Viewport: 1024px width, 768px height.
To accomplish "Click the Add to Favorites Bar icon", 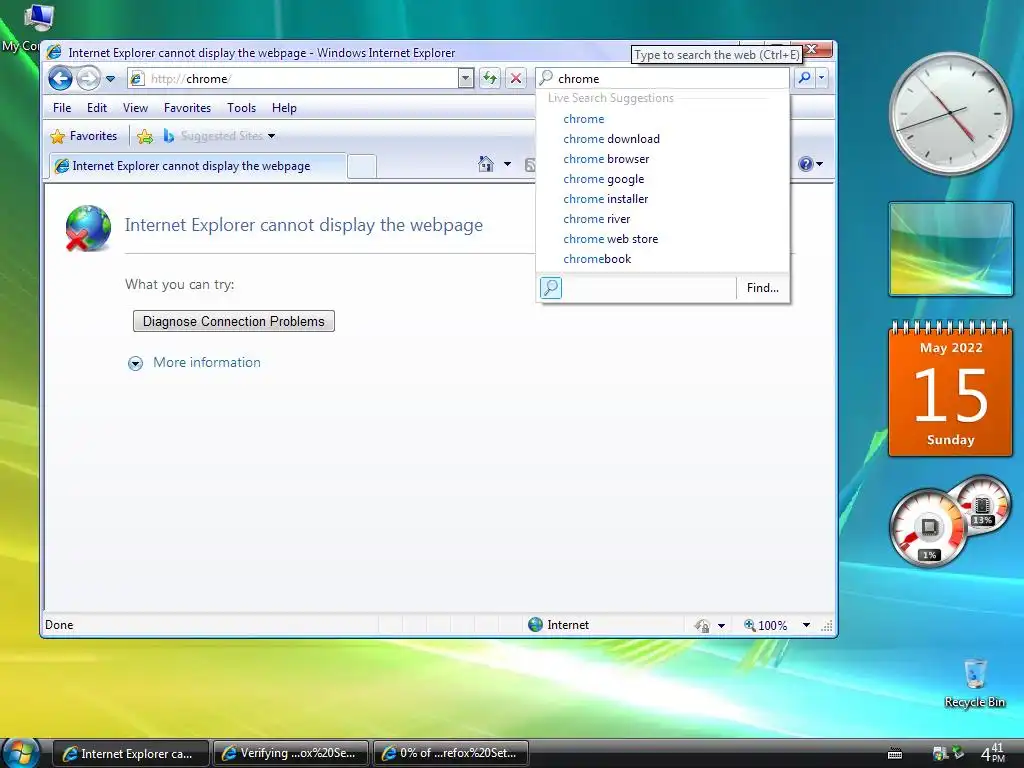I will (x=145, y=136).
